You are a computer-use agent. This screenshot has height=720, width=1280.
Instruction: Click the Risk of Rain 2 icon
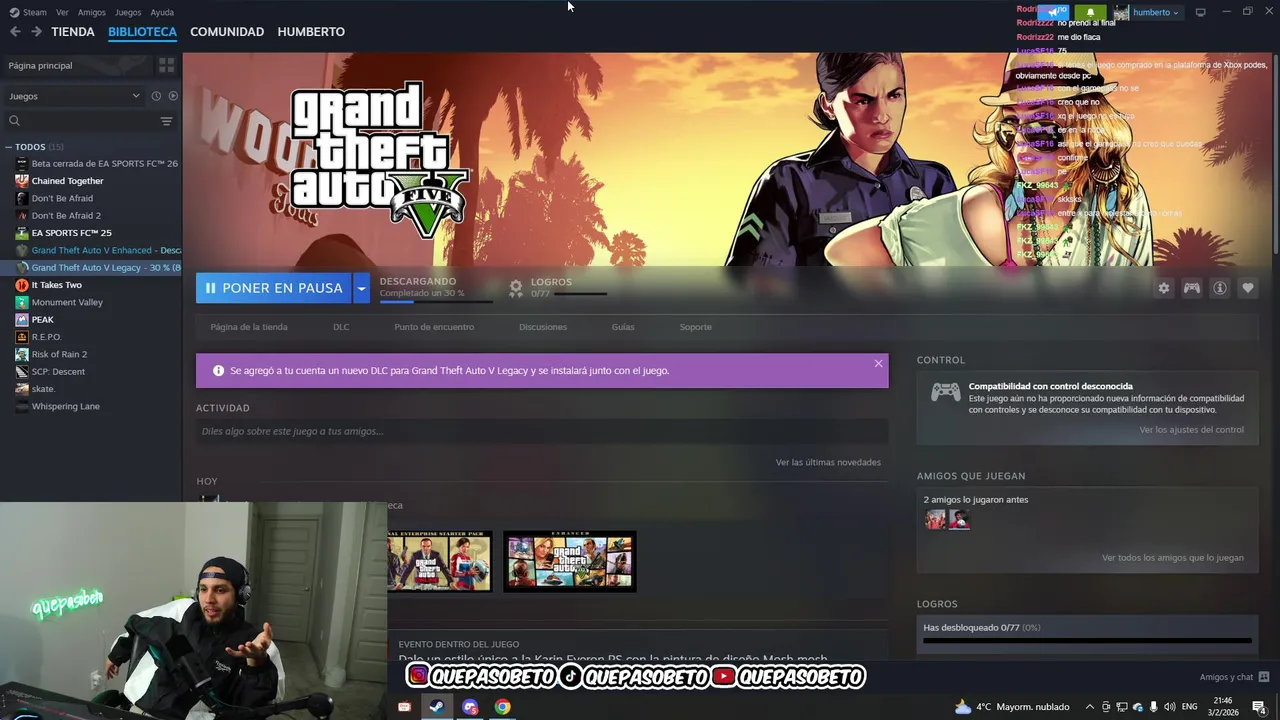pyautogui.click(x=22, y=354)
